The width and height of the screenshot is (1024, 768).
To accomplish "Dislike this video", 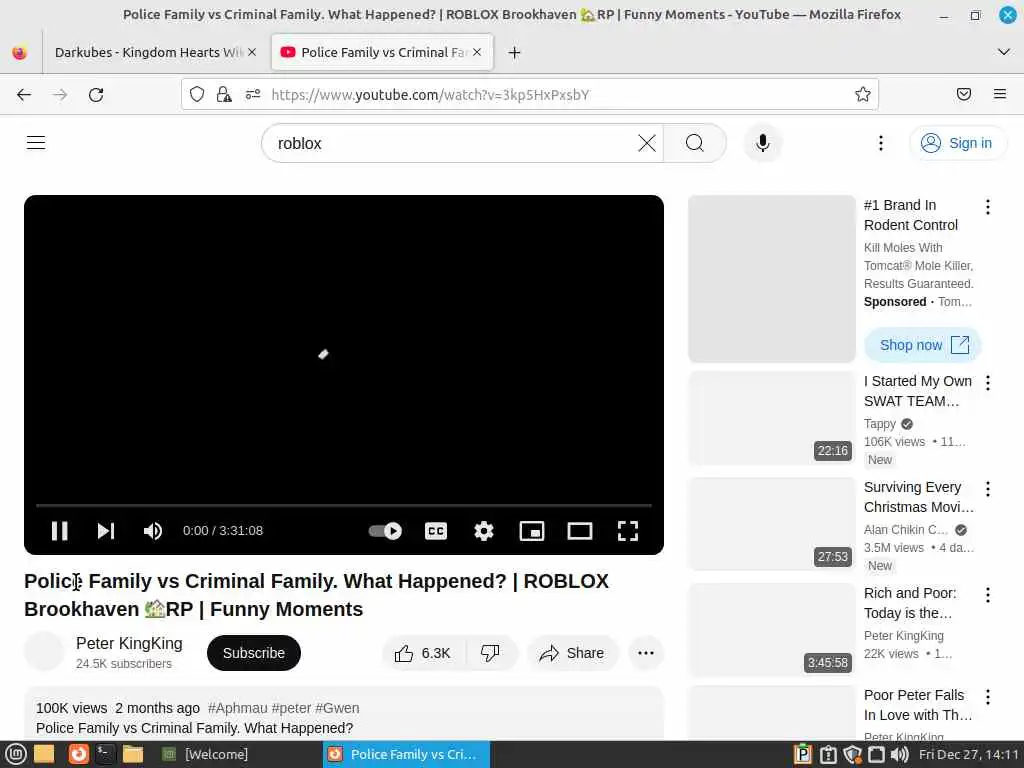I will click(x=490, y=653).
